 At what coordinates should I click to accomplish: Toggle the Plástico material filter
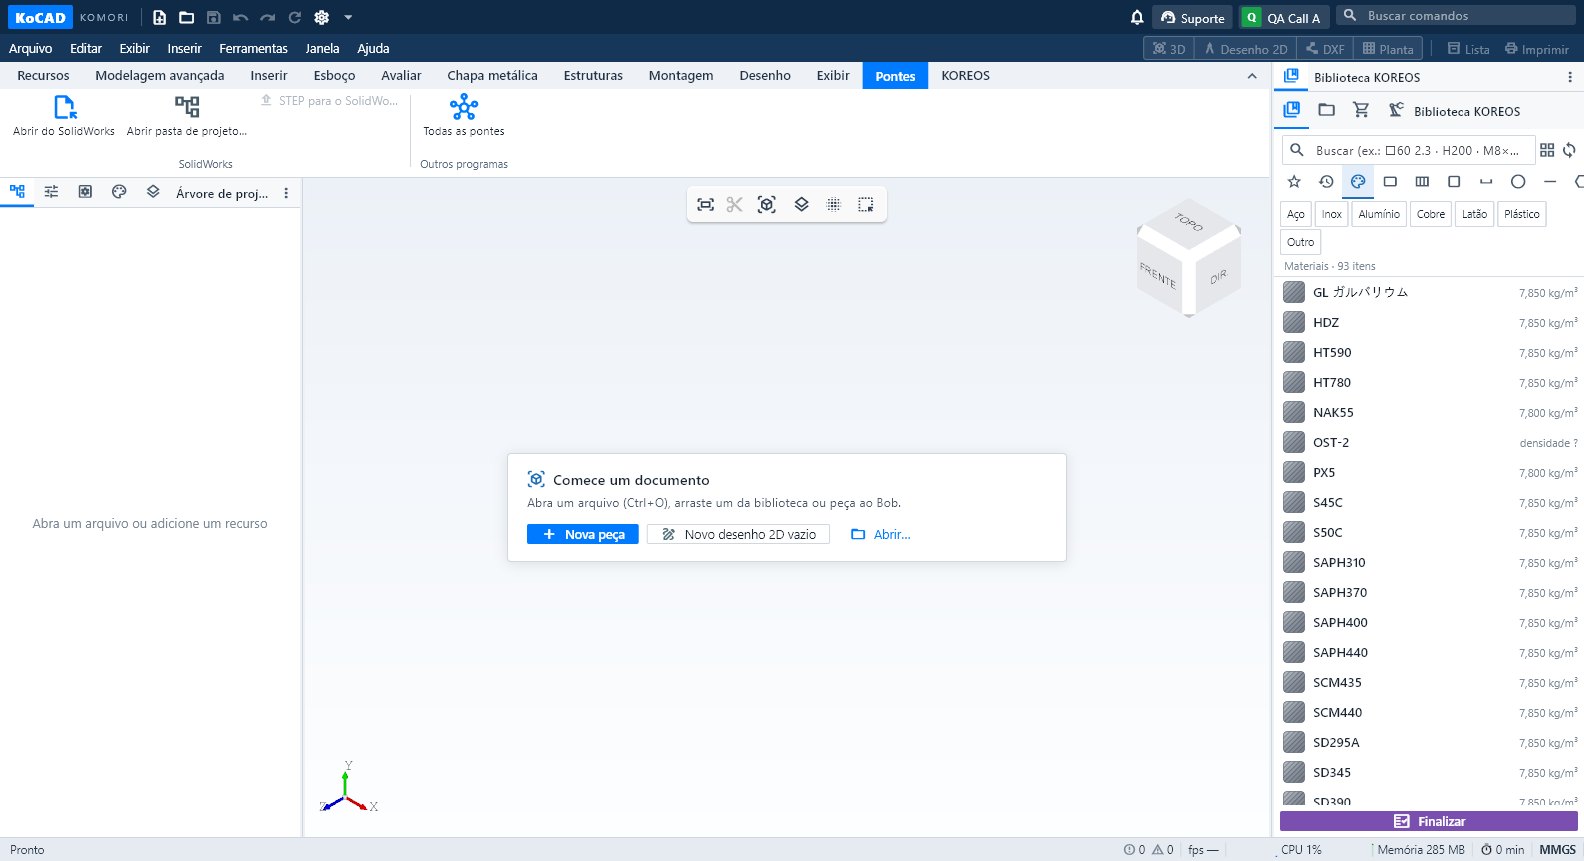coord(1522,214)
